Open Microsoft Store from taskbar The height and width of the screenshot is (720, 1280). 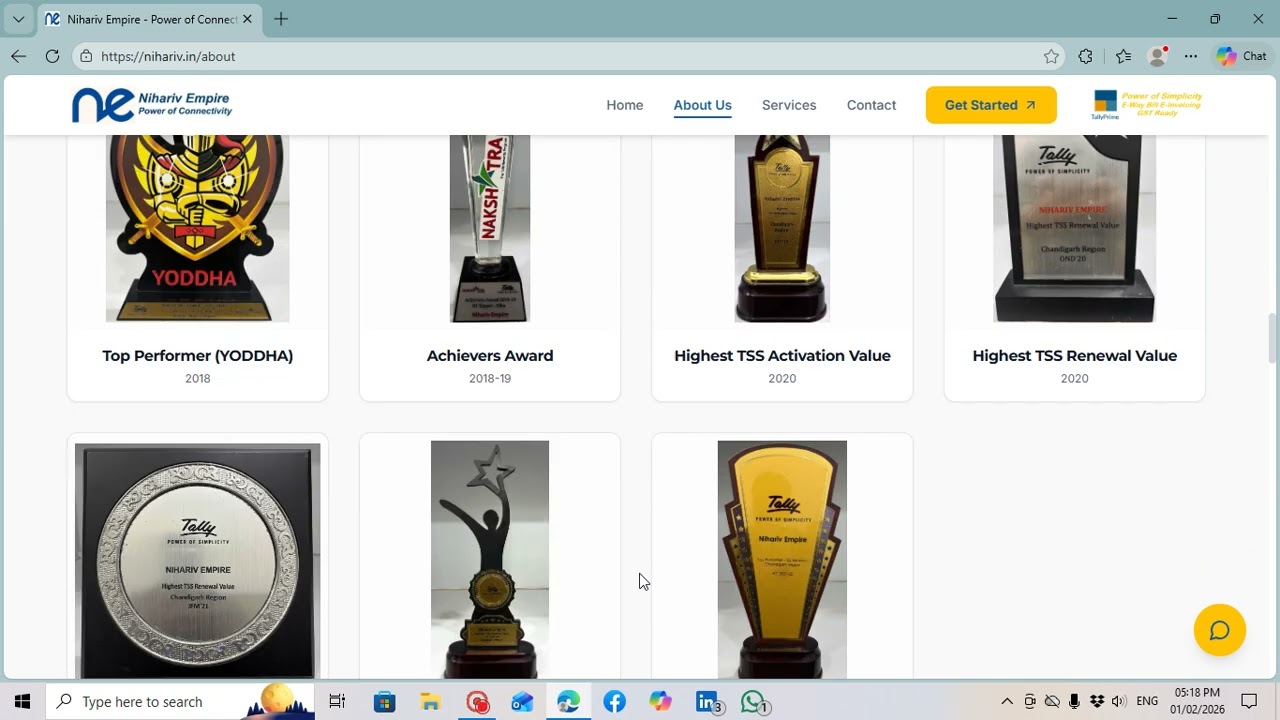pos(384,702)
